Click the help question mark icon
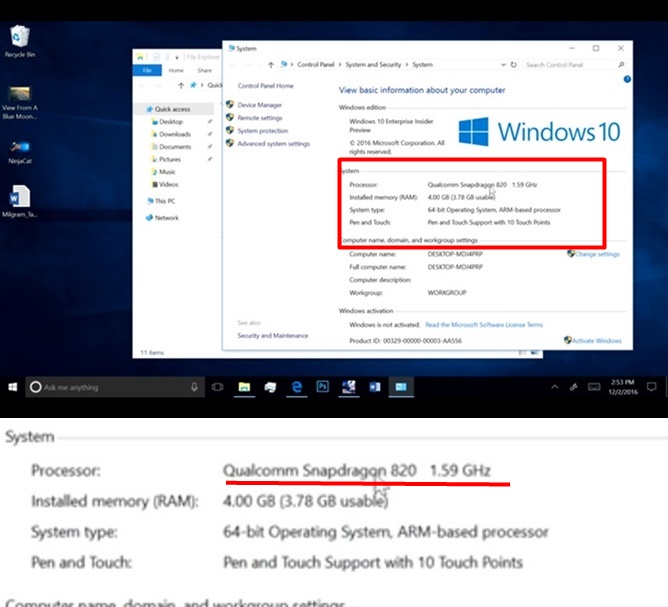 627,79
